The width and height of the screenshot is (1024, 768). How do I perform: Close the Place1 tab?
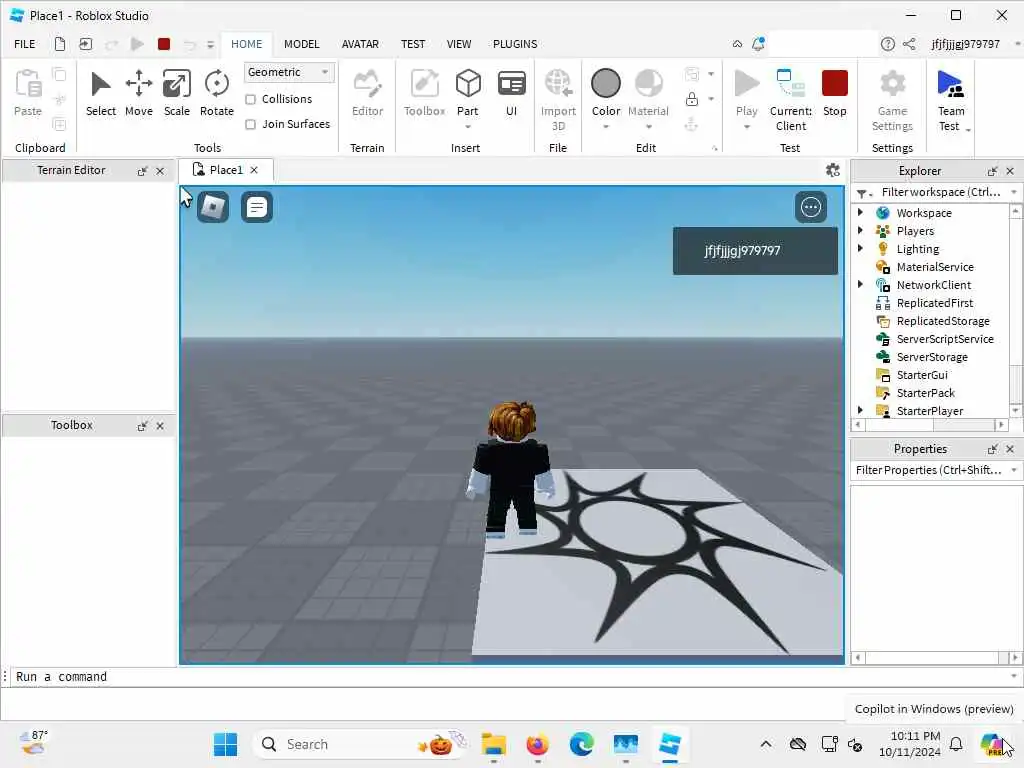pyautogui.click(x=254, y=170)
